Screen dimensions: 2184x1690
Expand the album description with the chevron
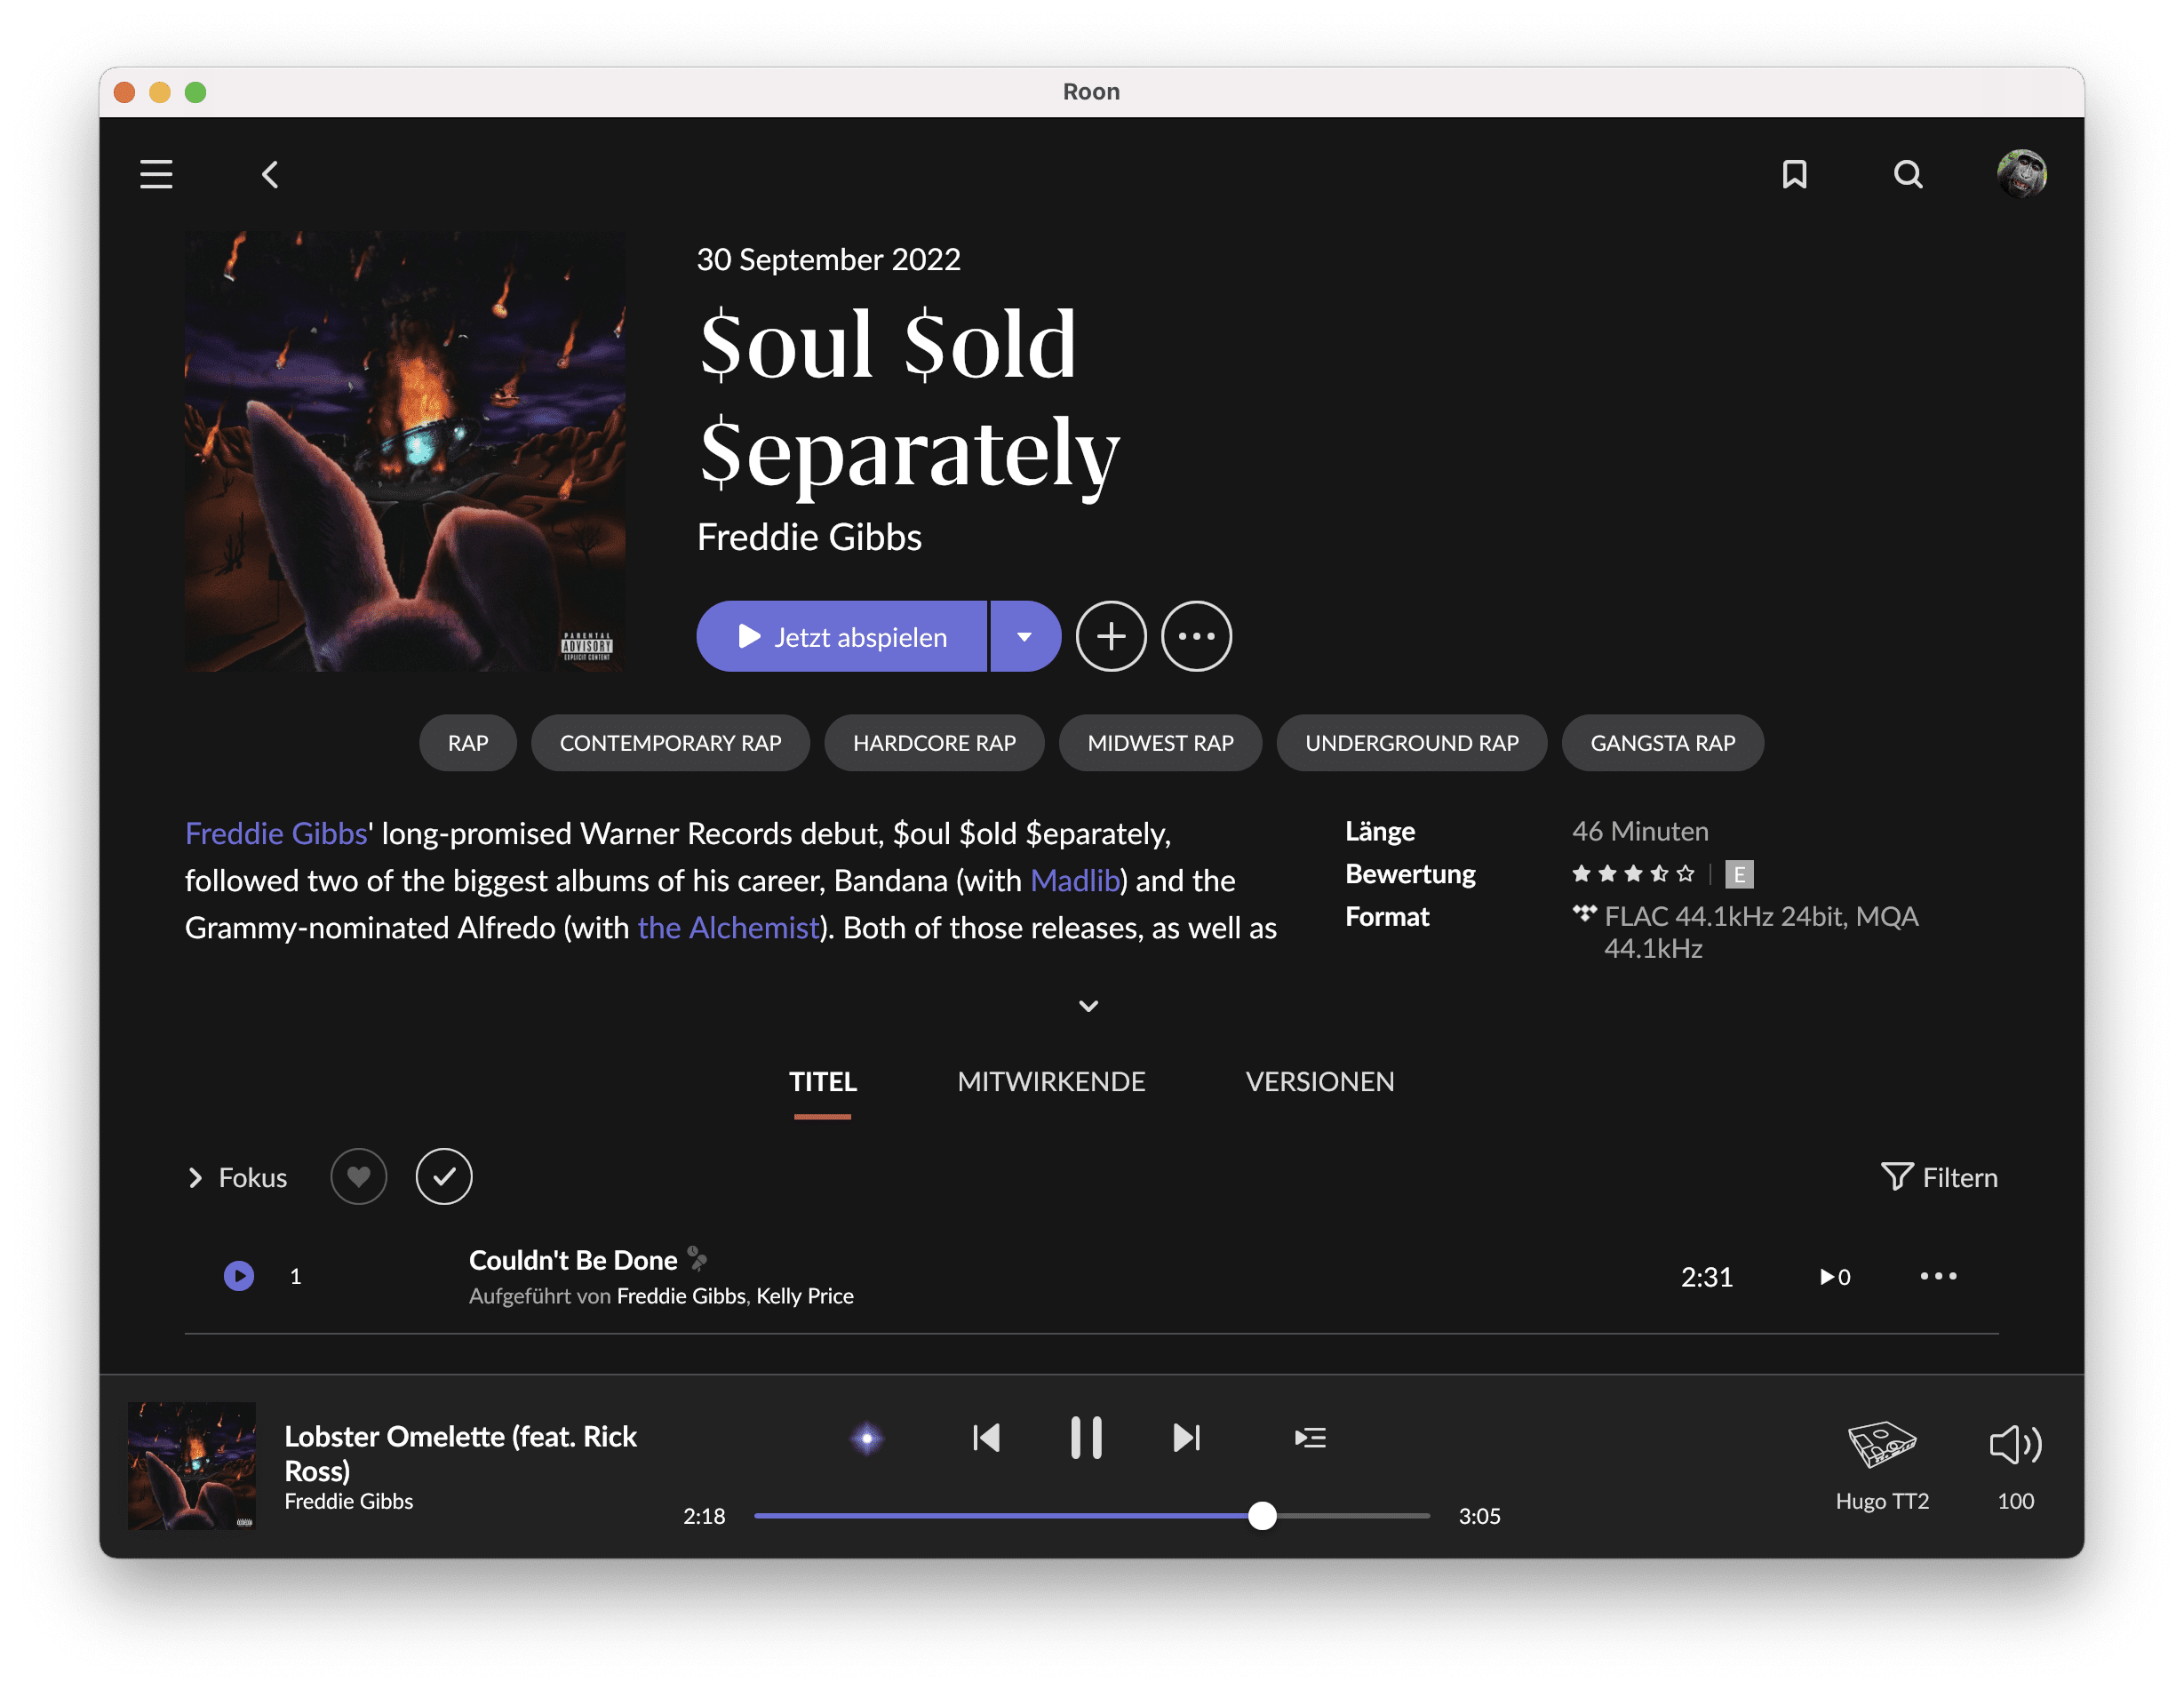pyautogui.click(x=1089, y=1006)
